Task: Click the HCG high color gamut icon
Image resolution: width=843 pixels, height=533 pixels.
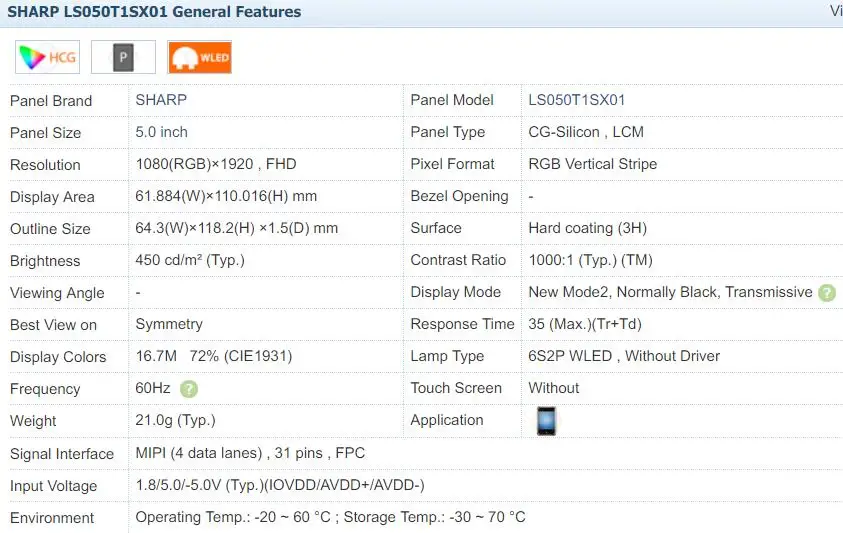Action: tap(47, 57)
